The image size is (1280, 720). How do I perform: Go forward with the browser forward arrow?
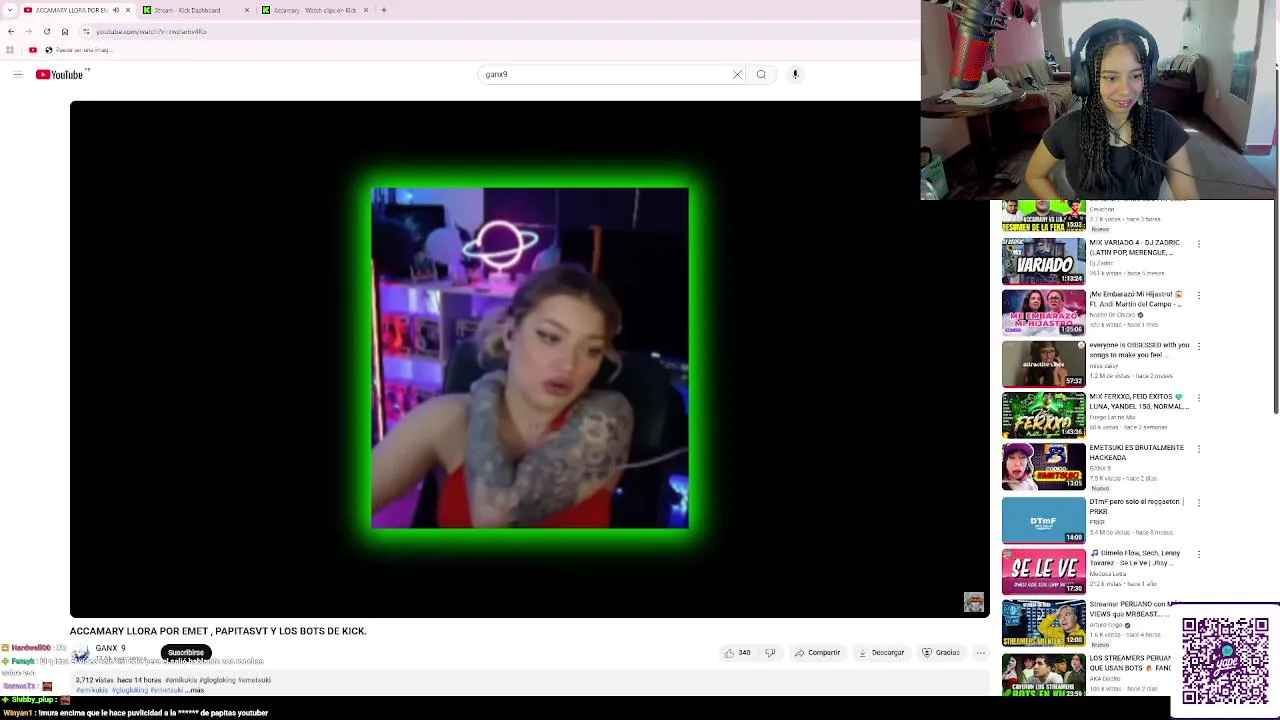pyautogui.click(x=28, y=31)
